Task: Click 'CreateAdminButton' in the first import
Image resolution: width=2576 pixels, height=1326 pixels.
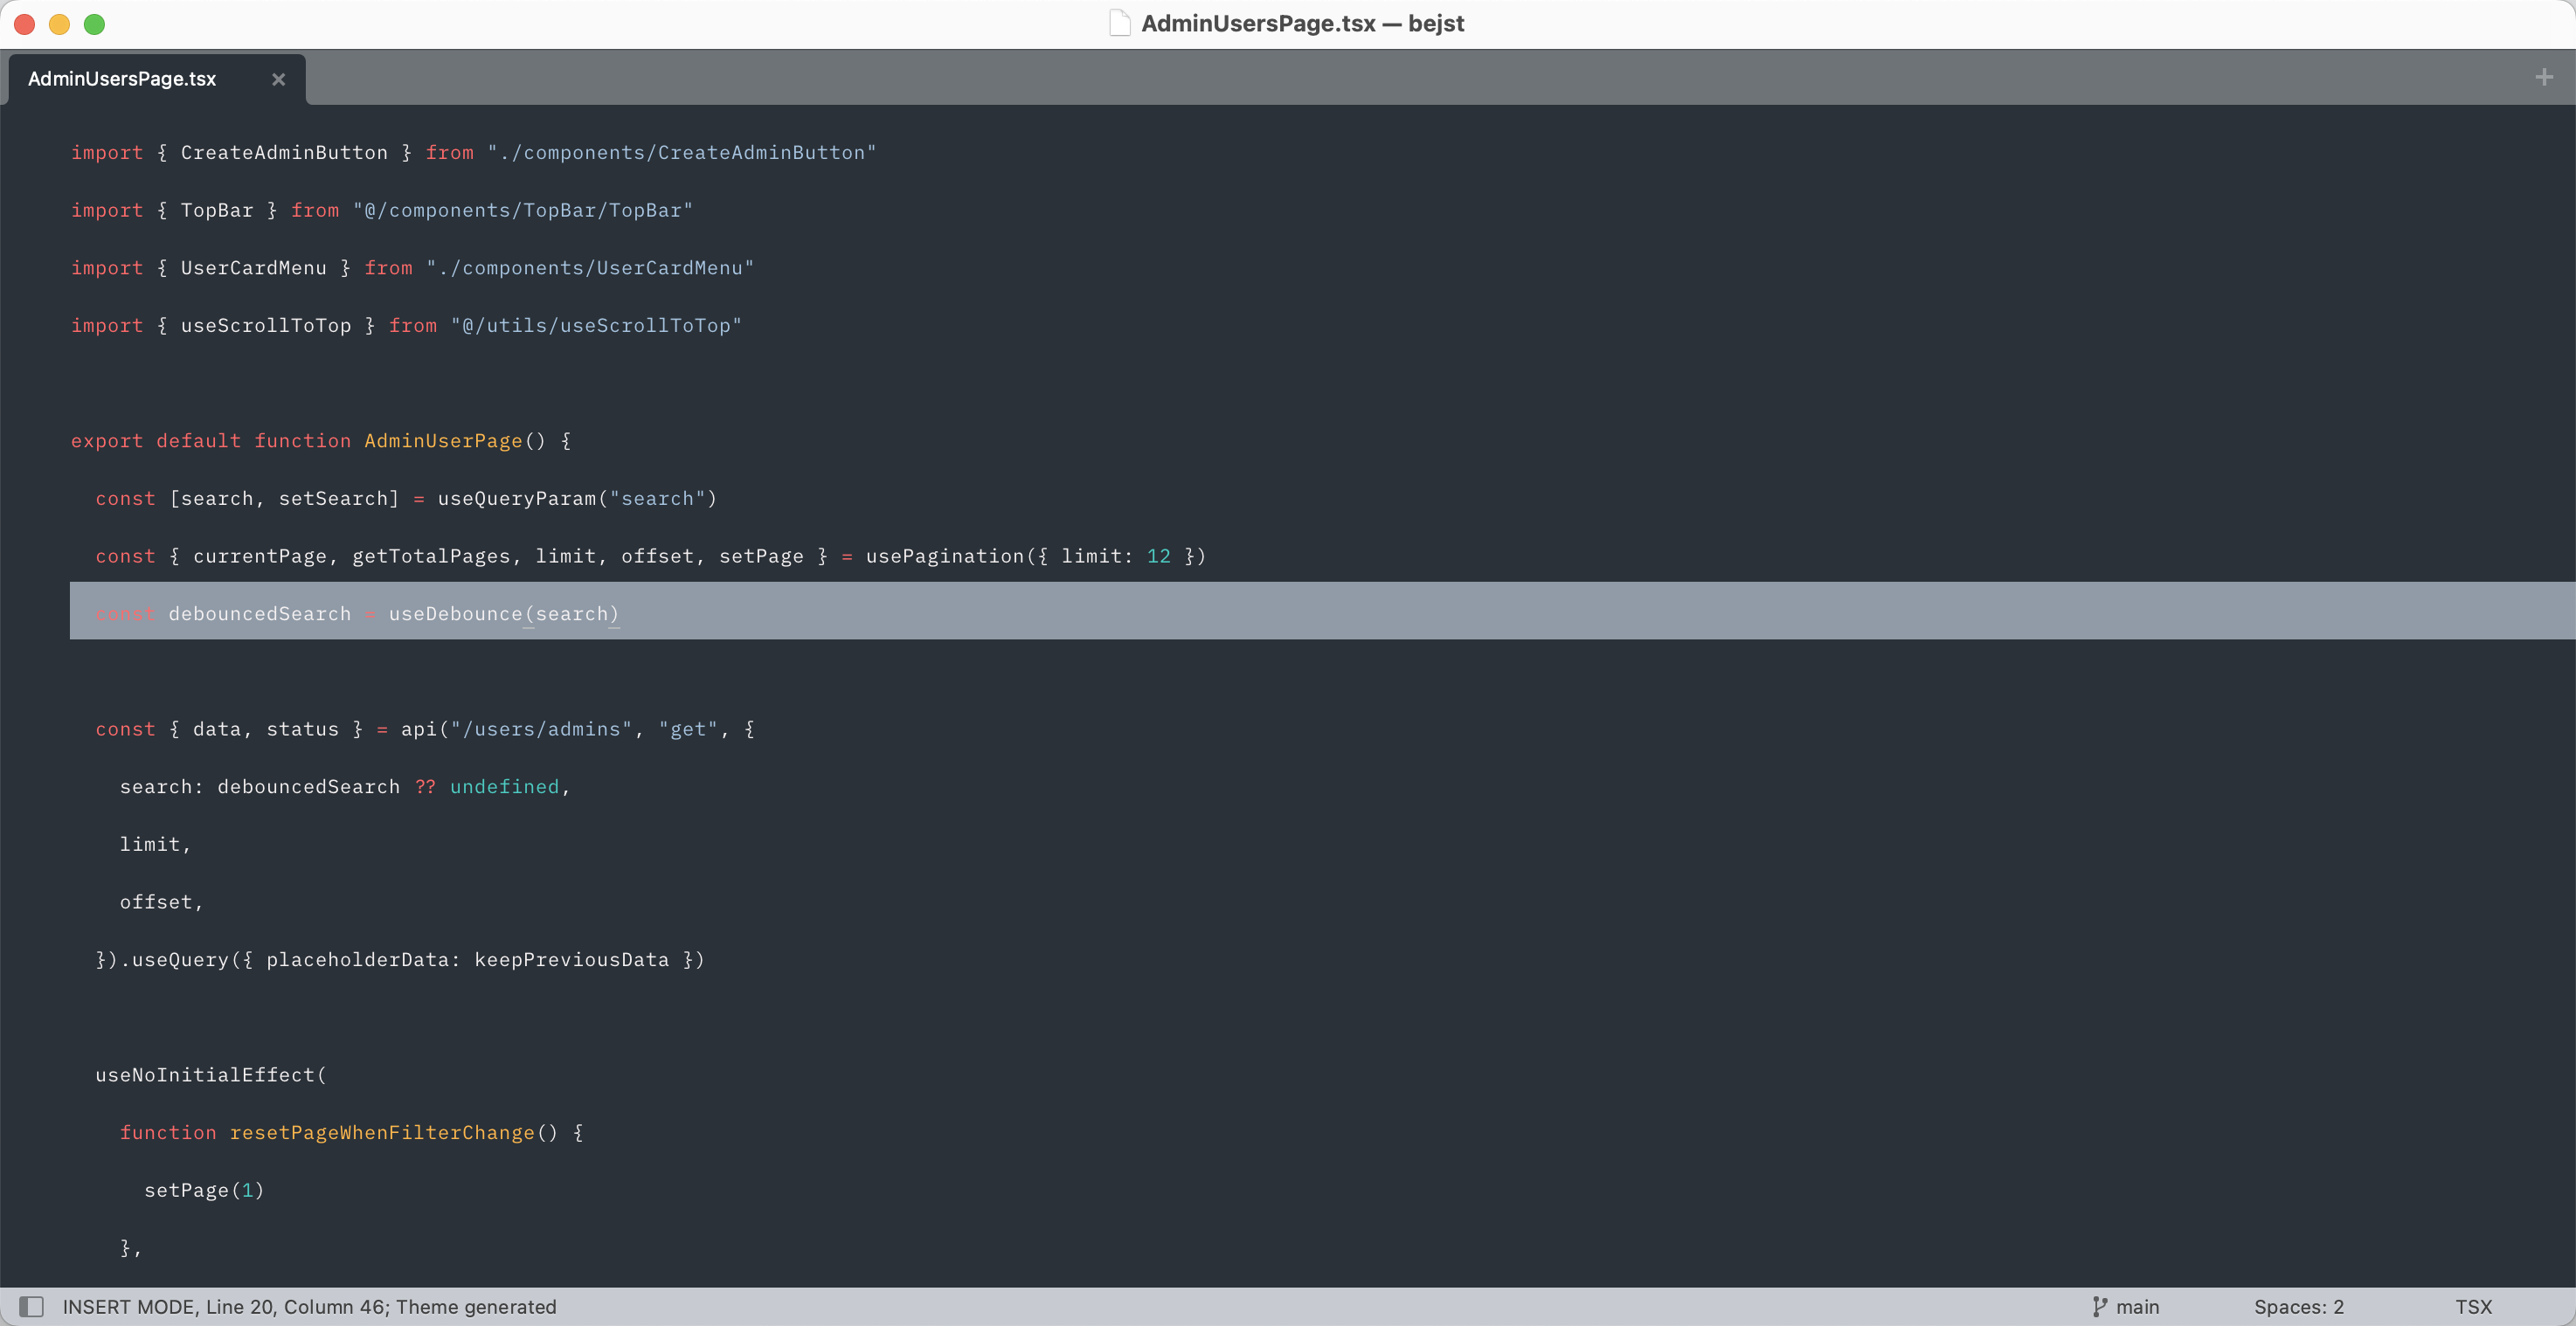Action: 284,153
